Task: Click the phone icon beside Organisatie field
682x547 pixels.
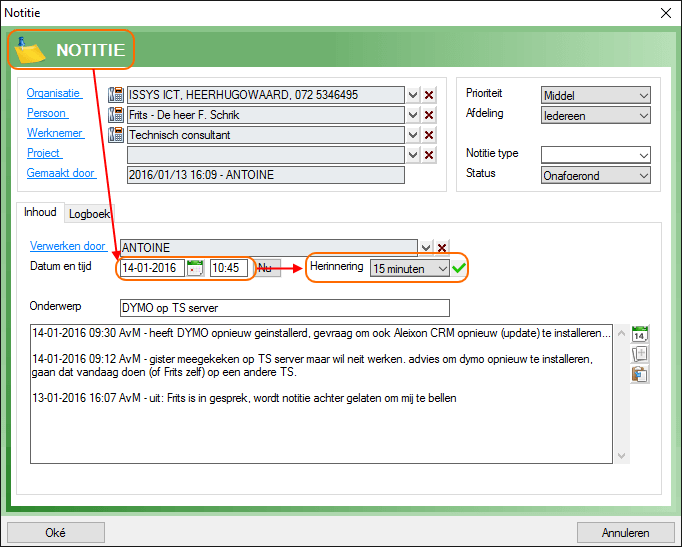Action: coord(116,94)
